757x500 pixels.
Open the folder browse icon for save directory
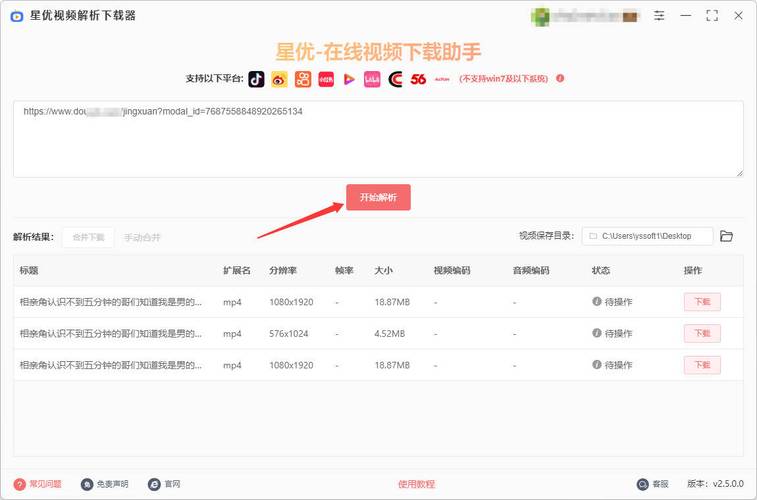point(726,236)
